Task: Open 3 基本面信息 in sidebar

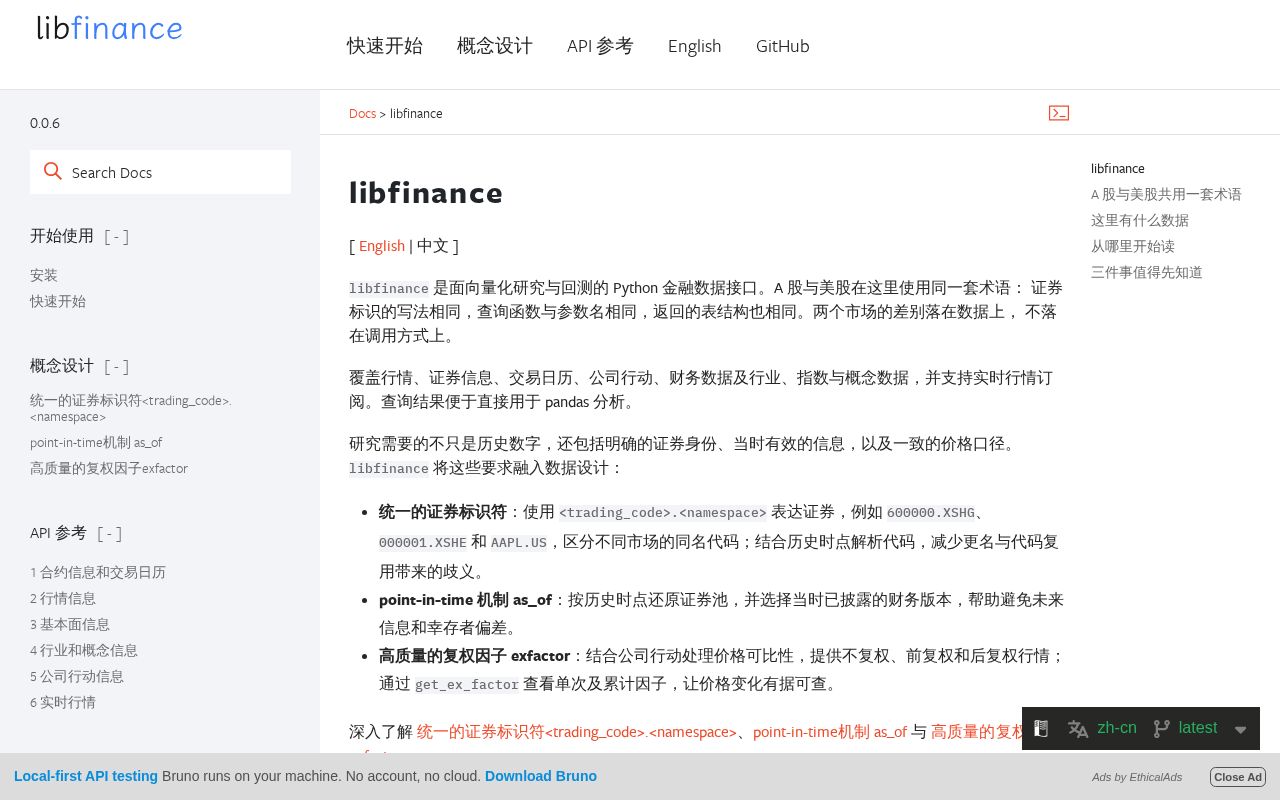Action: point(70,624)
